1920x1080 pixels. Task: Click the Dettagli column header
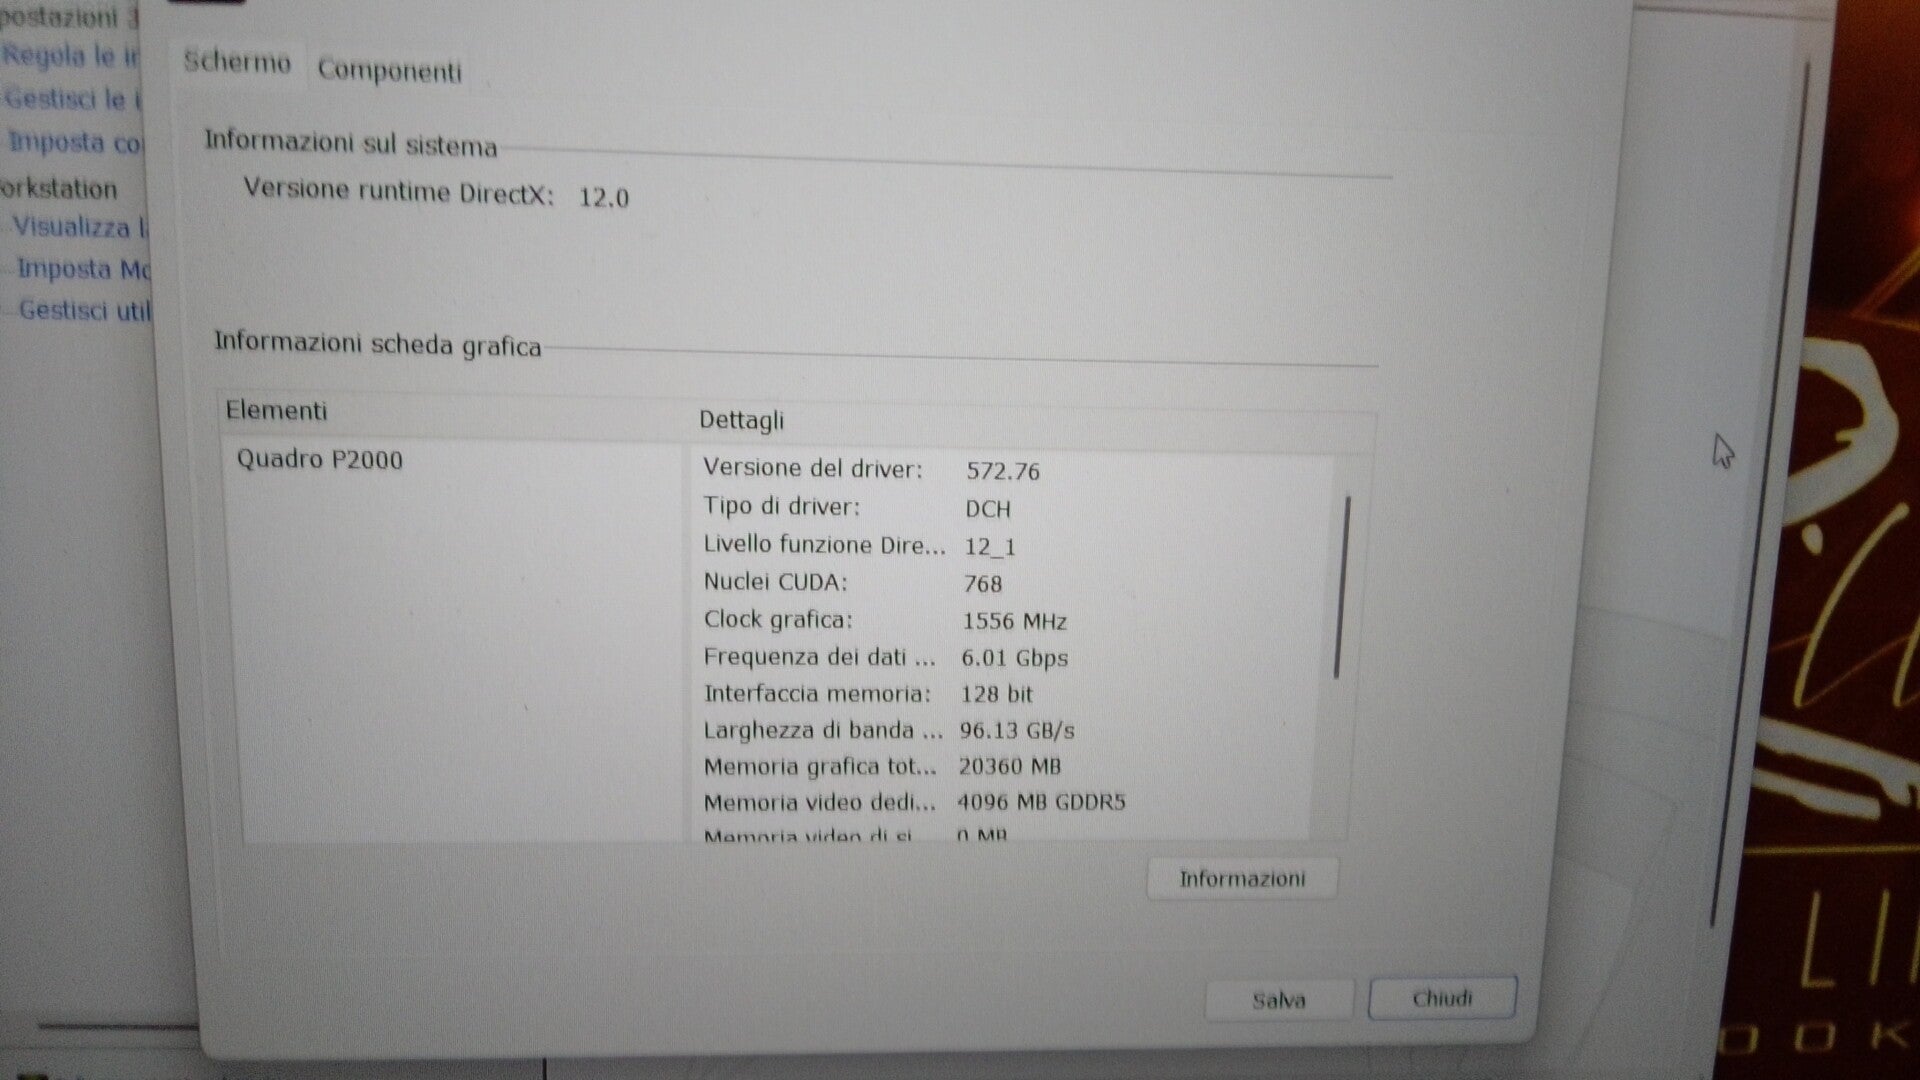point(741,420)
